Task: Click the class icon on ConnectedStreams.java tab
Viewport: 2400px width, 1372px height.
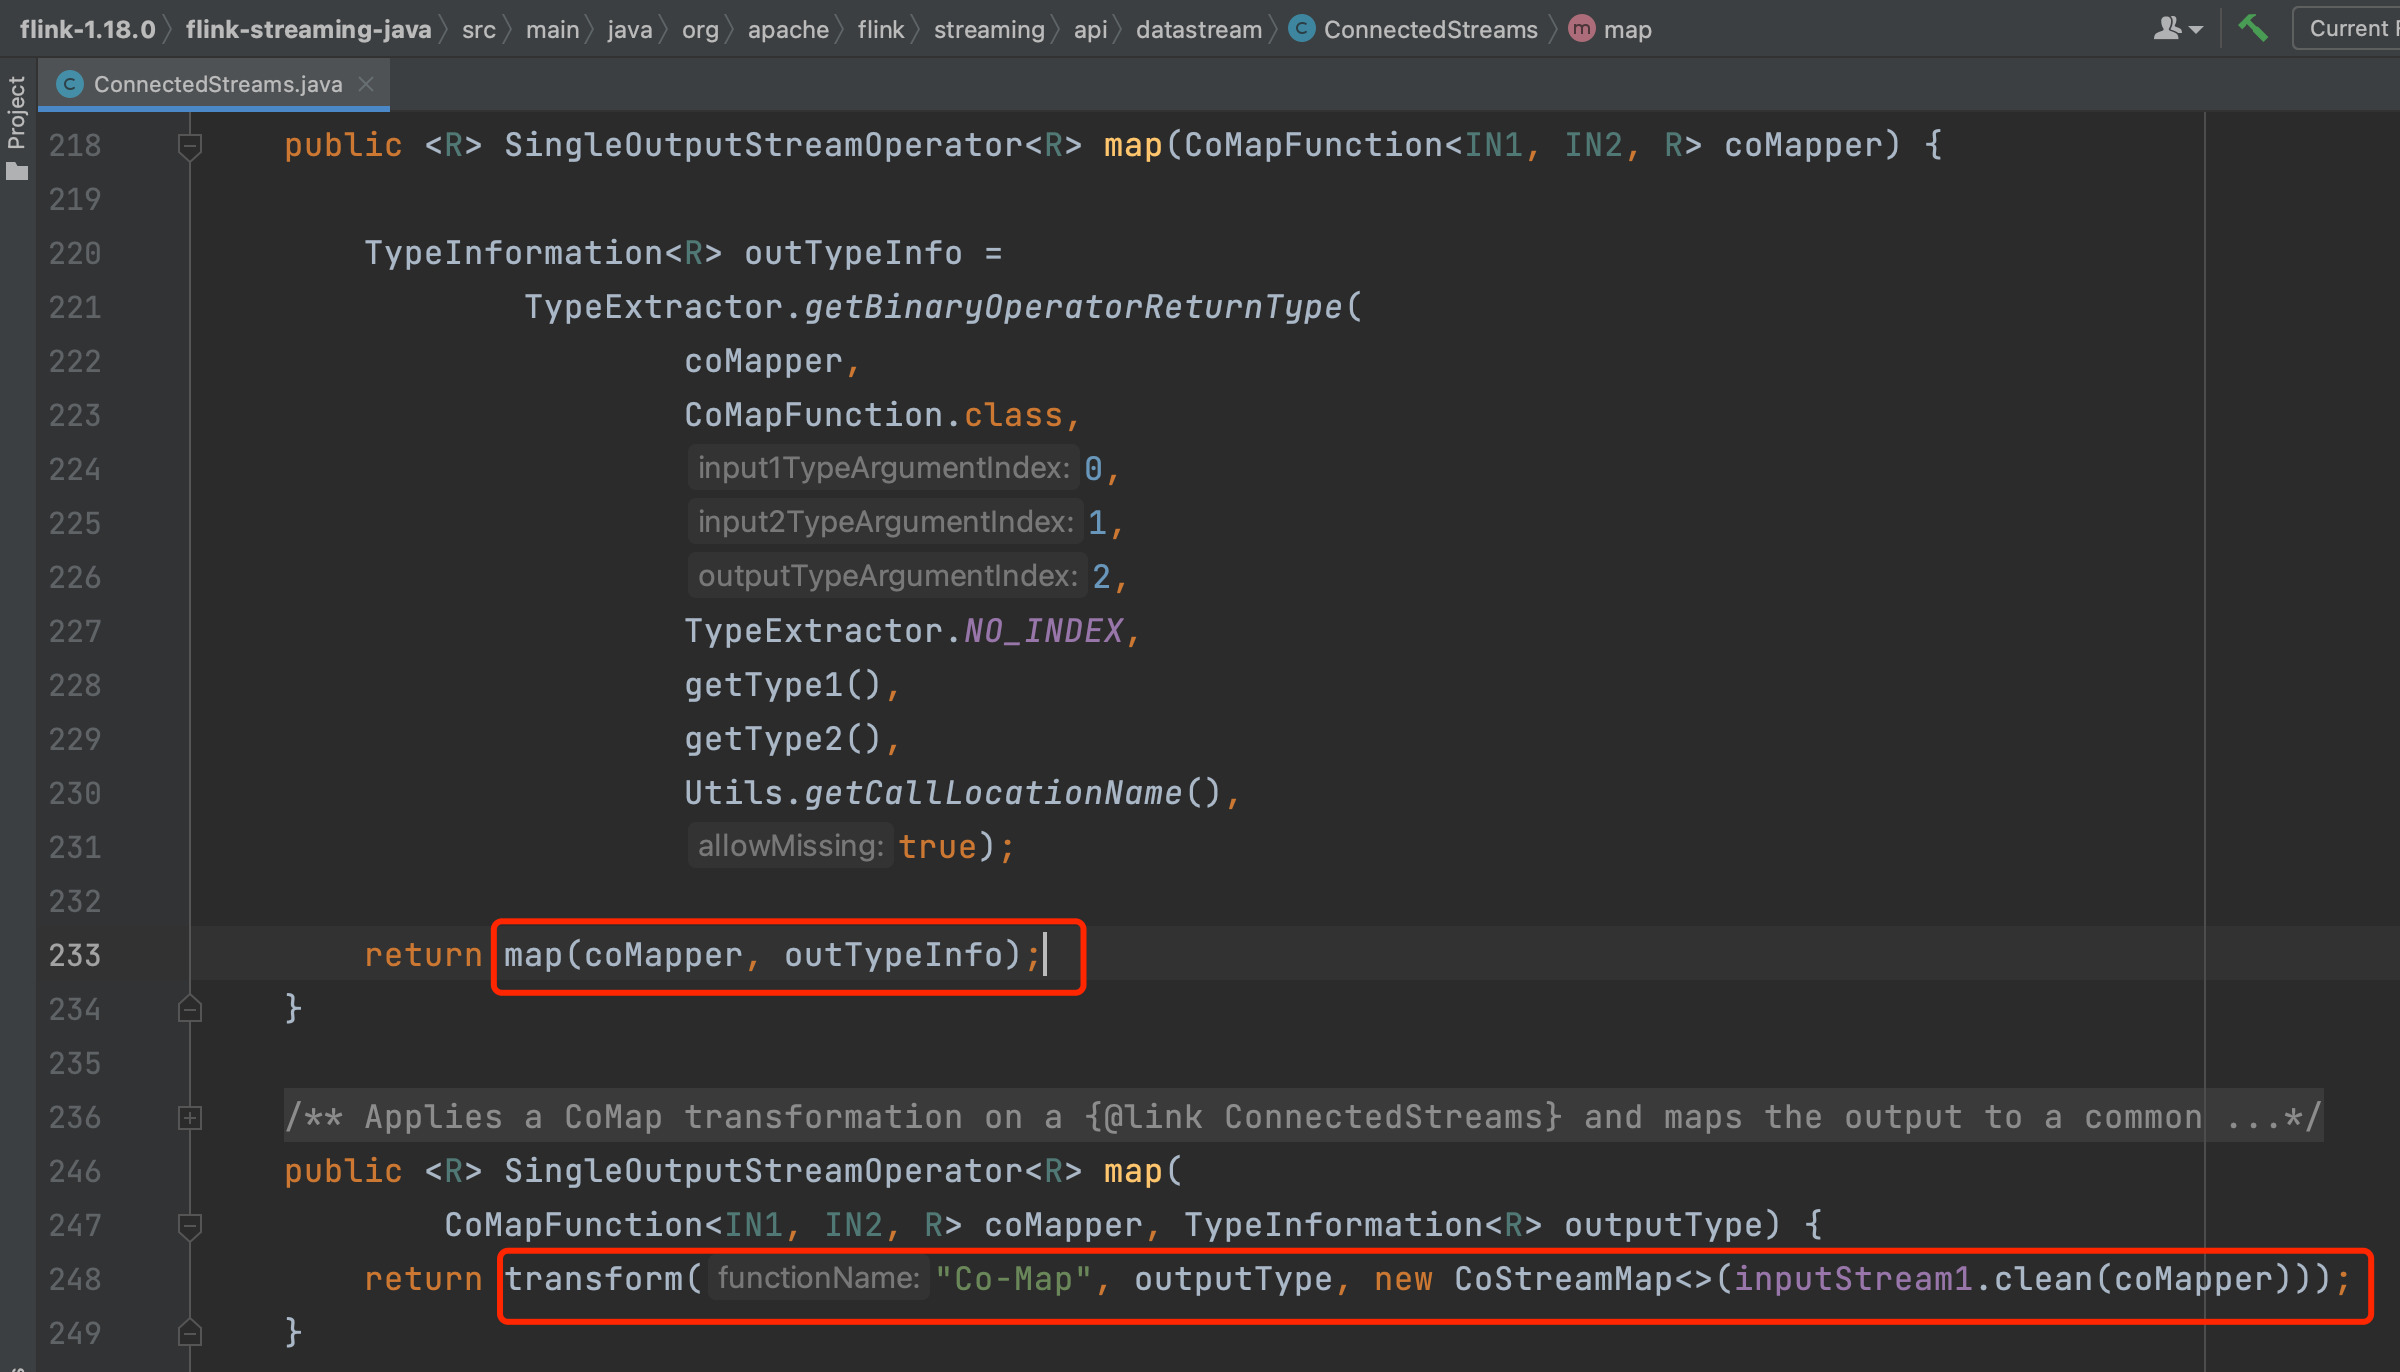Action: [70, 84]
